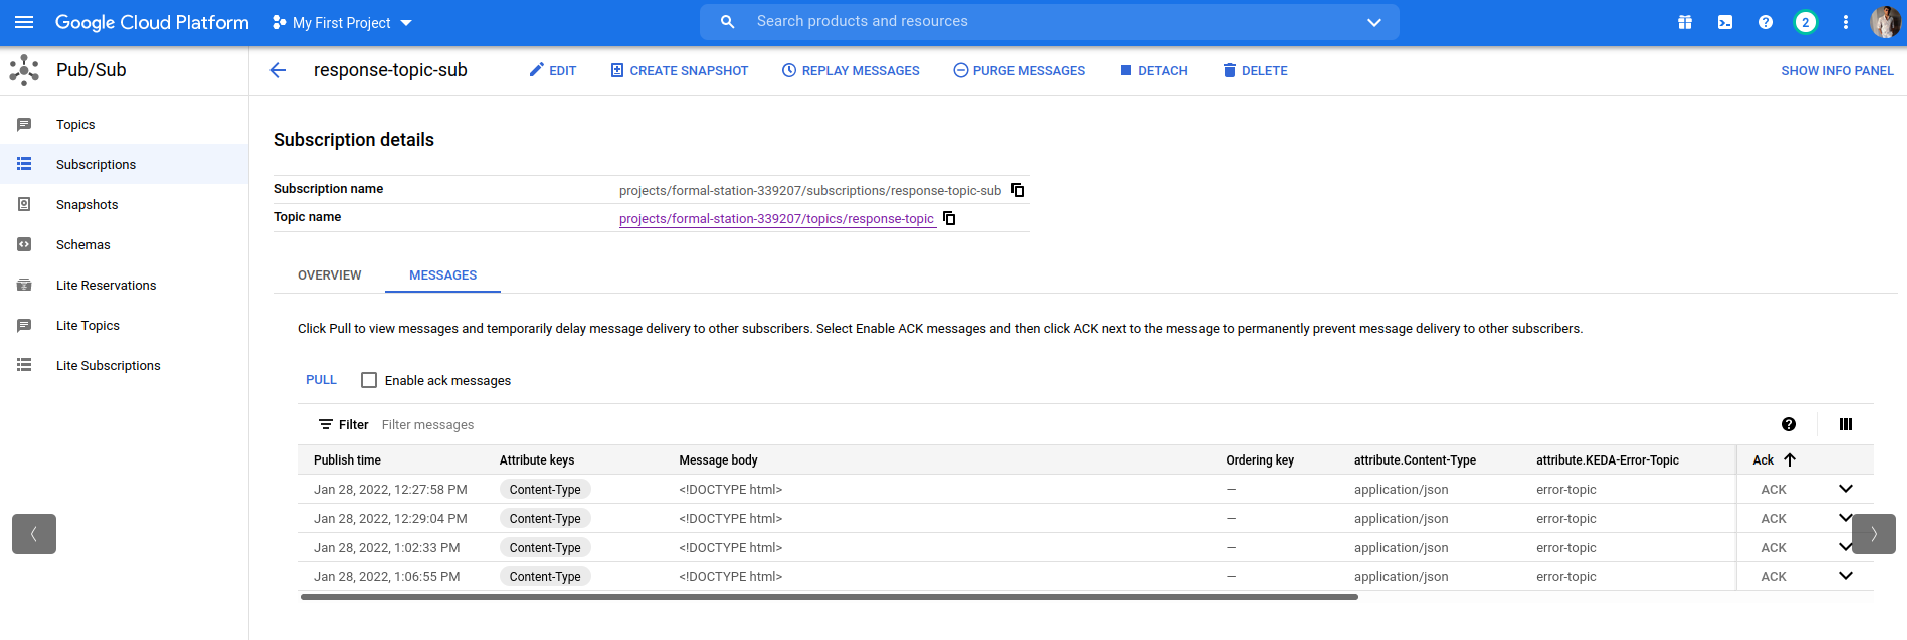Enable ack messages checkbox
Viewport: 1907px width, 640px height.
pyautogui.click(x=369, y=380)
